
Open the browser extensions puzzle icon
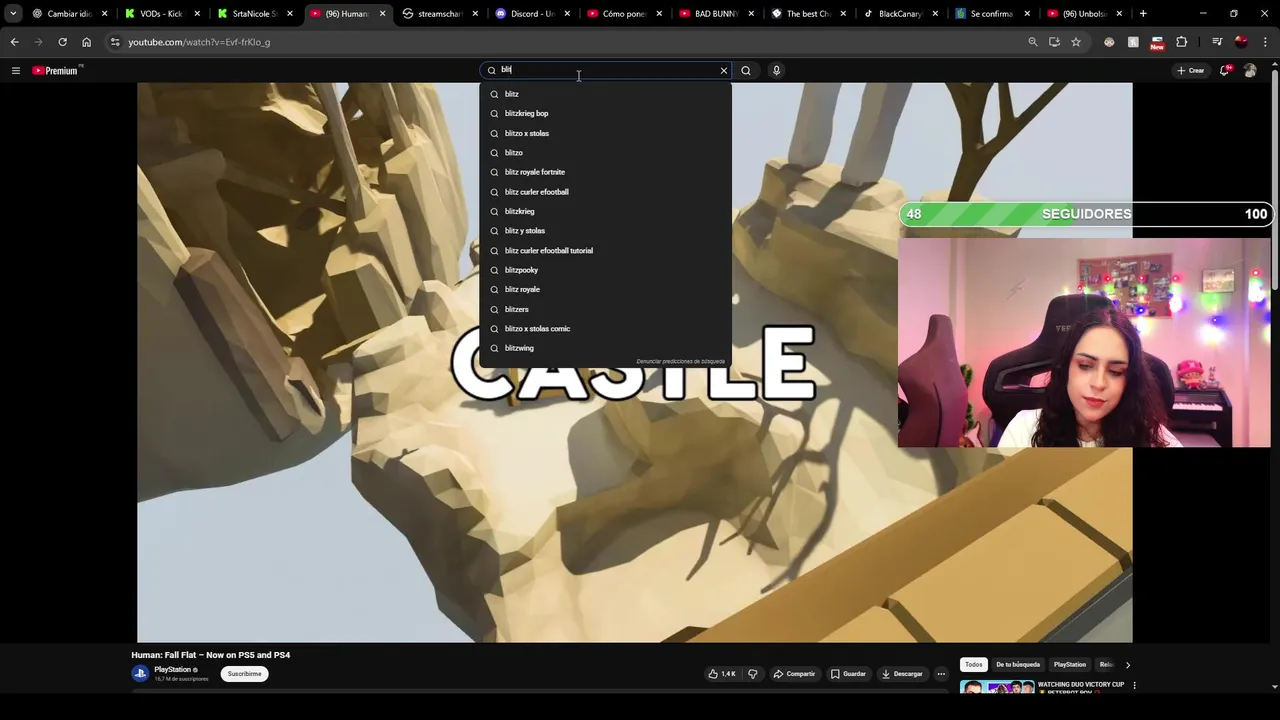click(1182, 42)
